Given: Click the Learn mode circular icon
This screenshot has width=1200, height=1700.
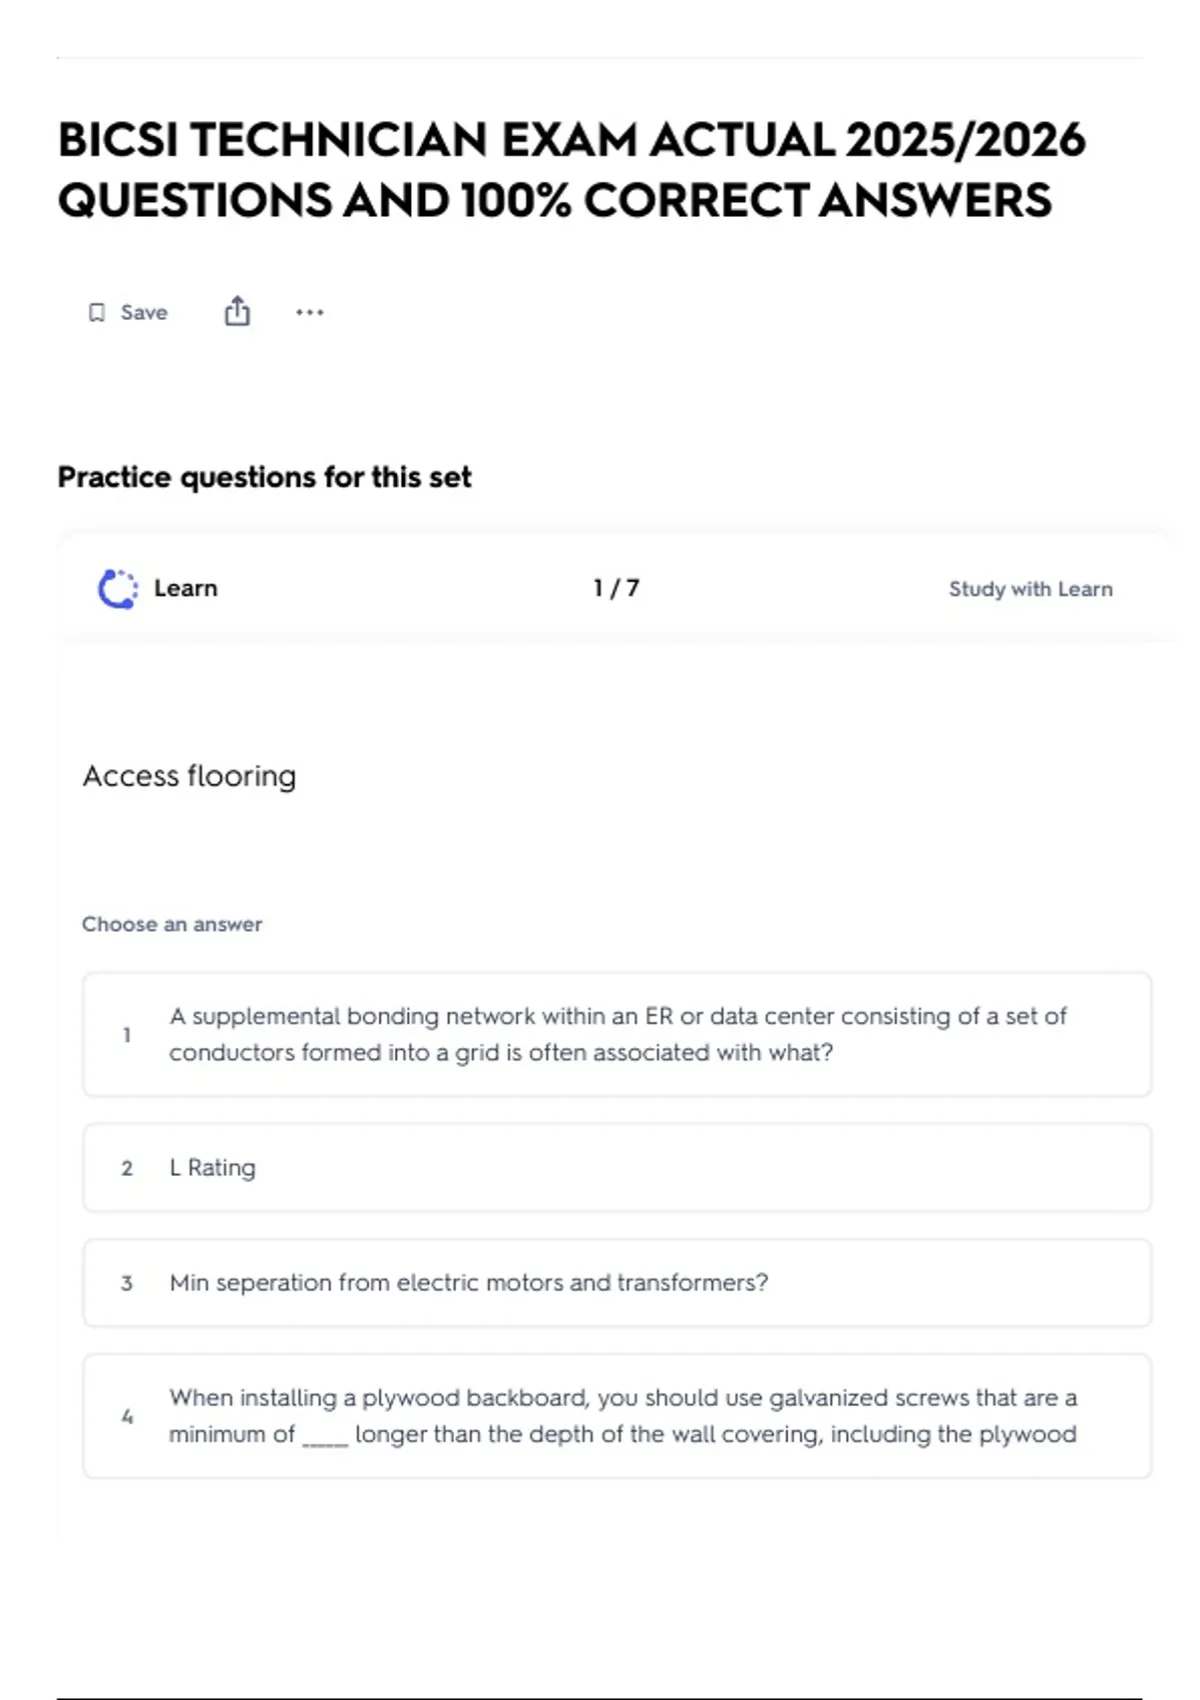Looking at the screenshot, I should [118, 589].
